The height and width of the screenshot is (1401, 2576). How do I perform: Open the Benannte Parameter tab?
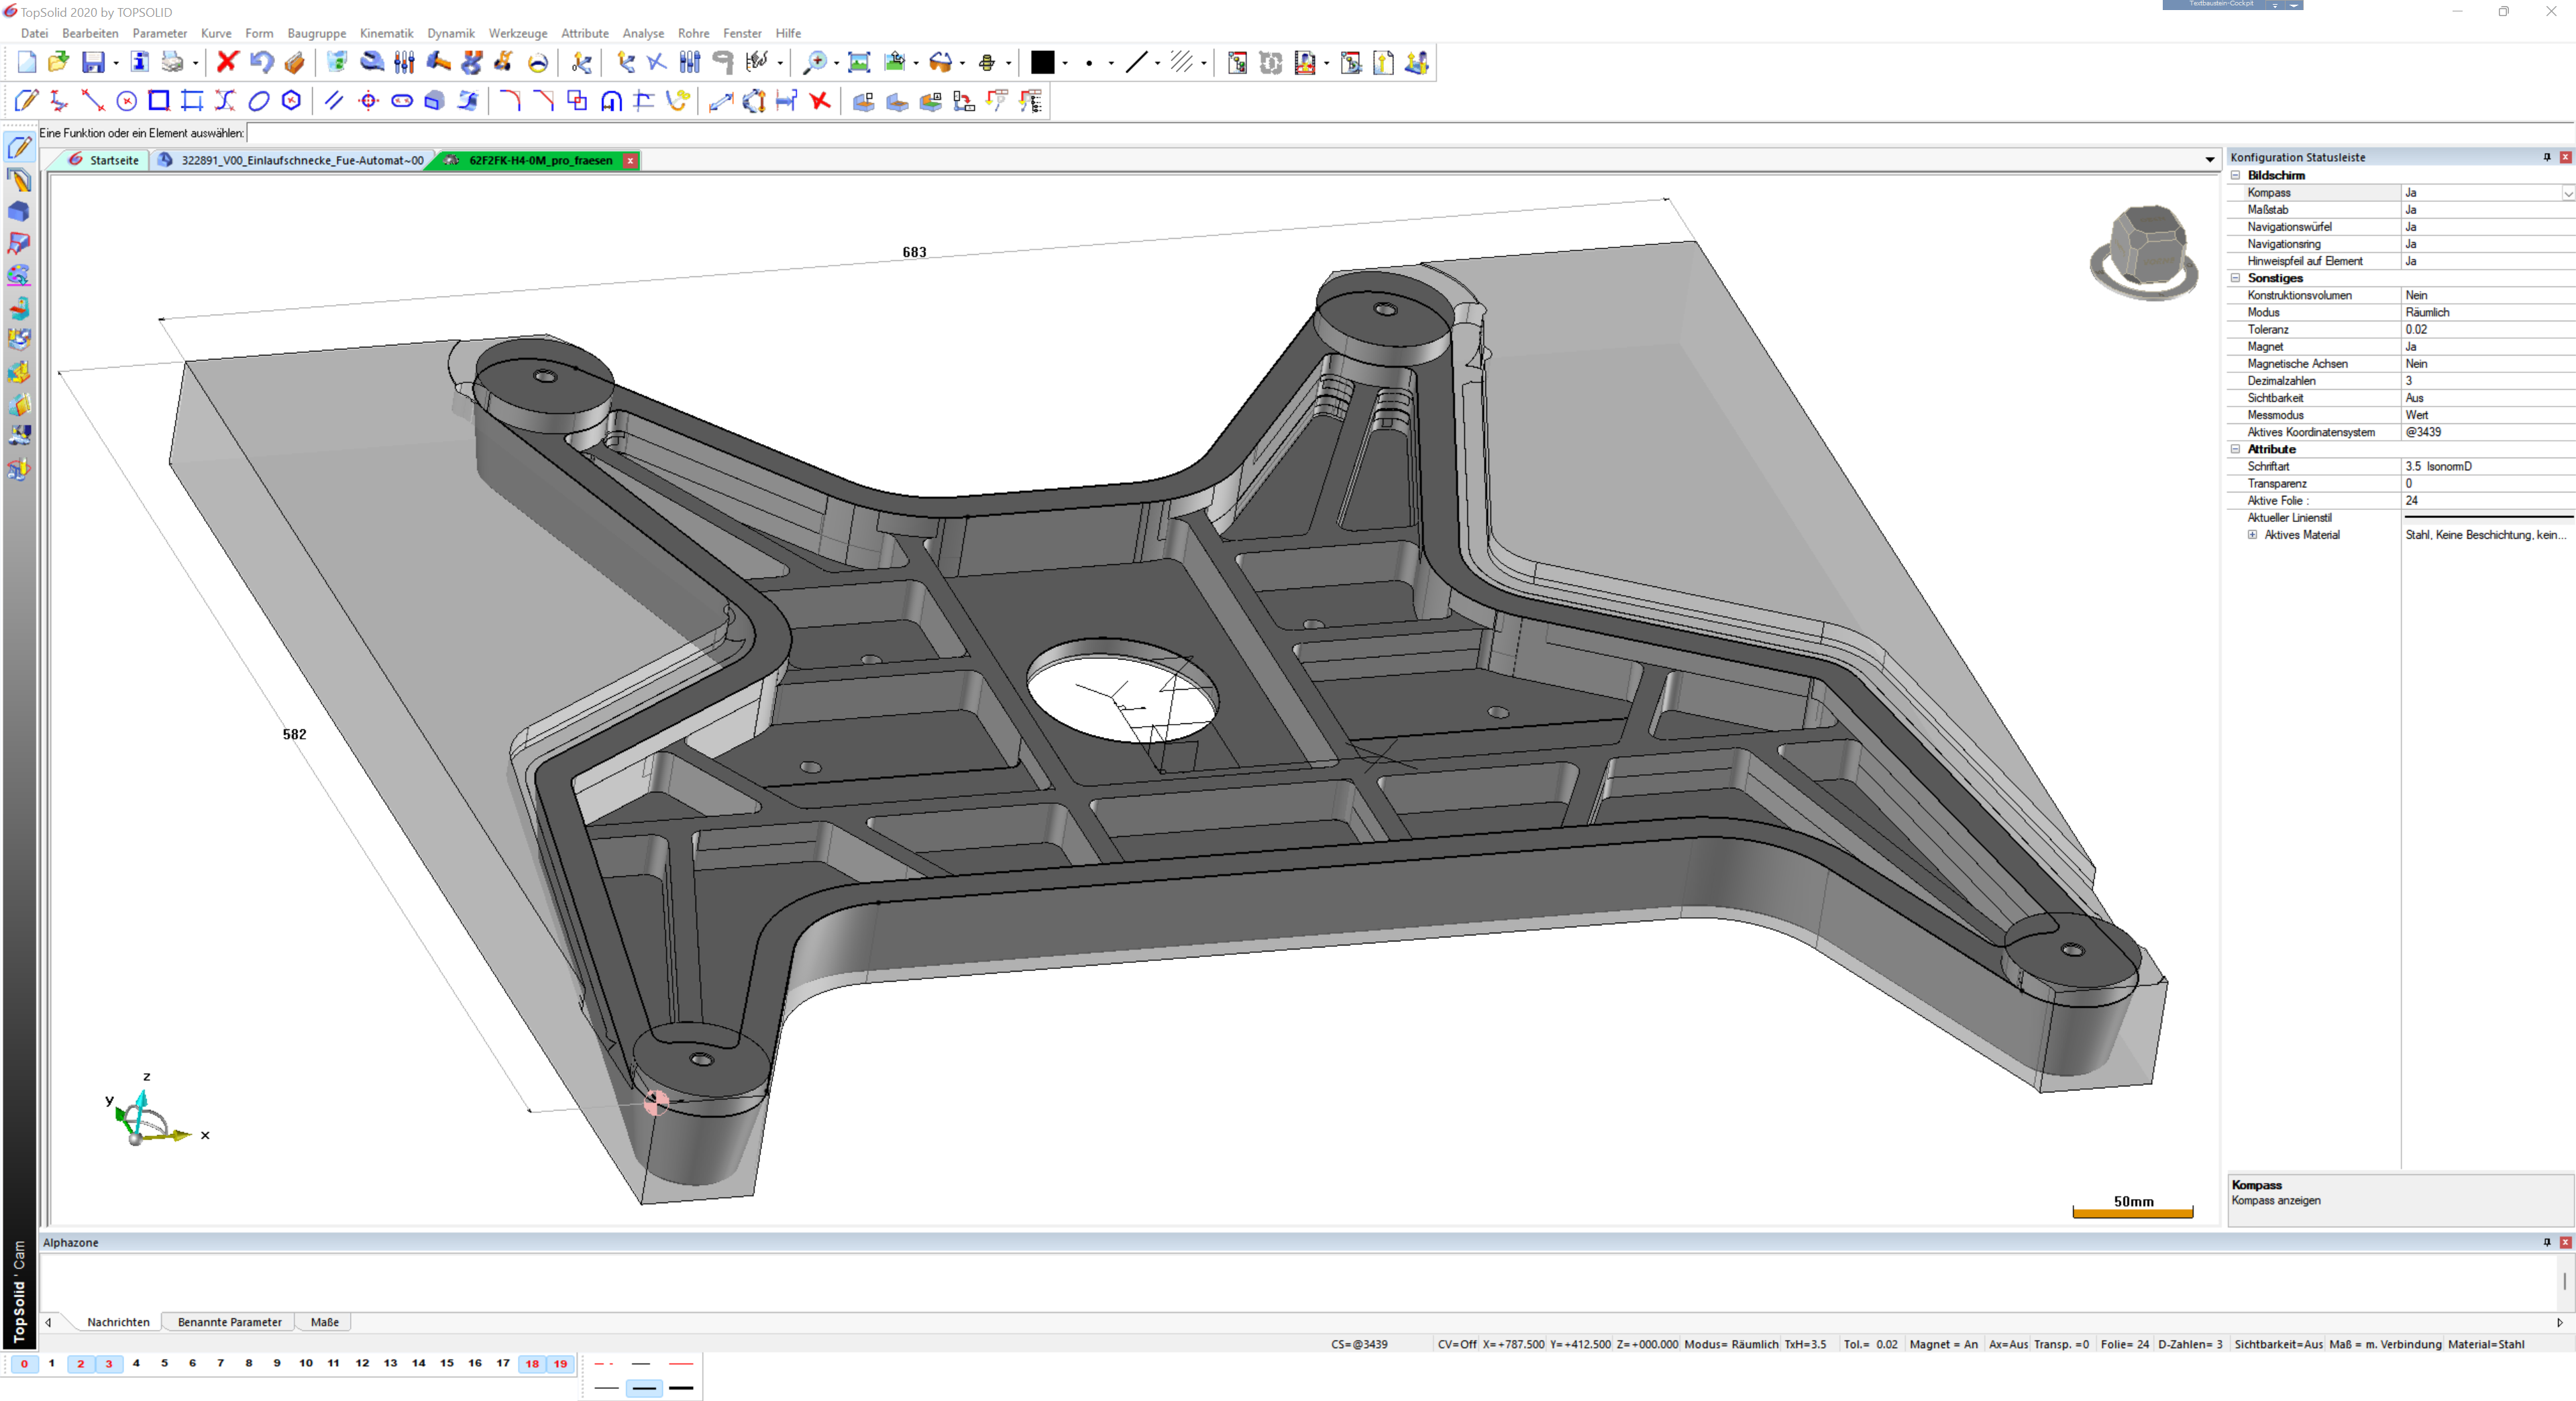tap(229, 1322)
